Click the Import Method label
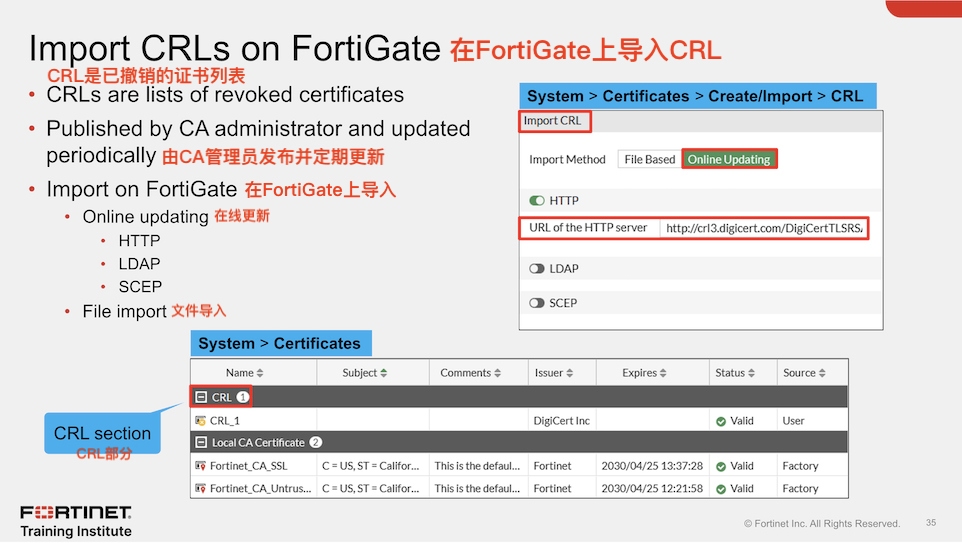Image resolution: width=962 pixels, height=543 pixels. [567, 160]
